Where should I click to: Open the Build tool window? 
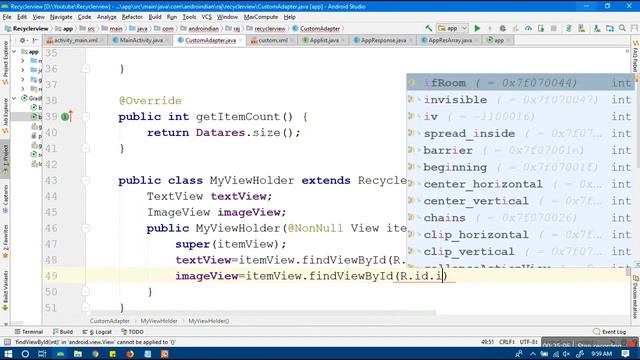[x=63, y=332]
